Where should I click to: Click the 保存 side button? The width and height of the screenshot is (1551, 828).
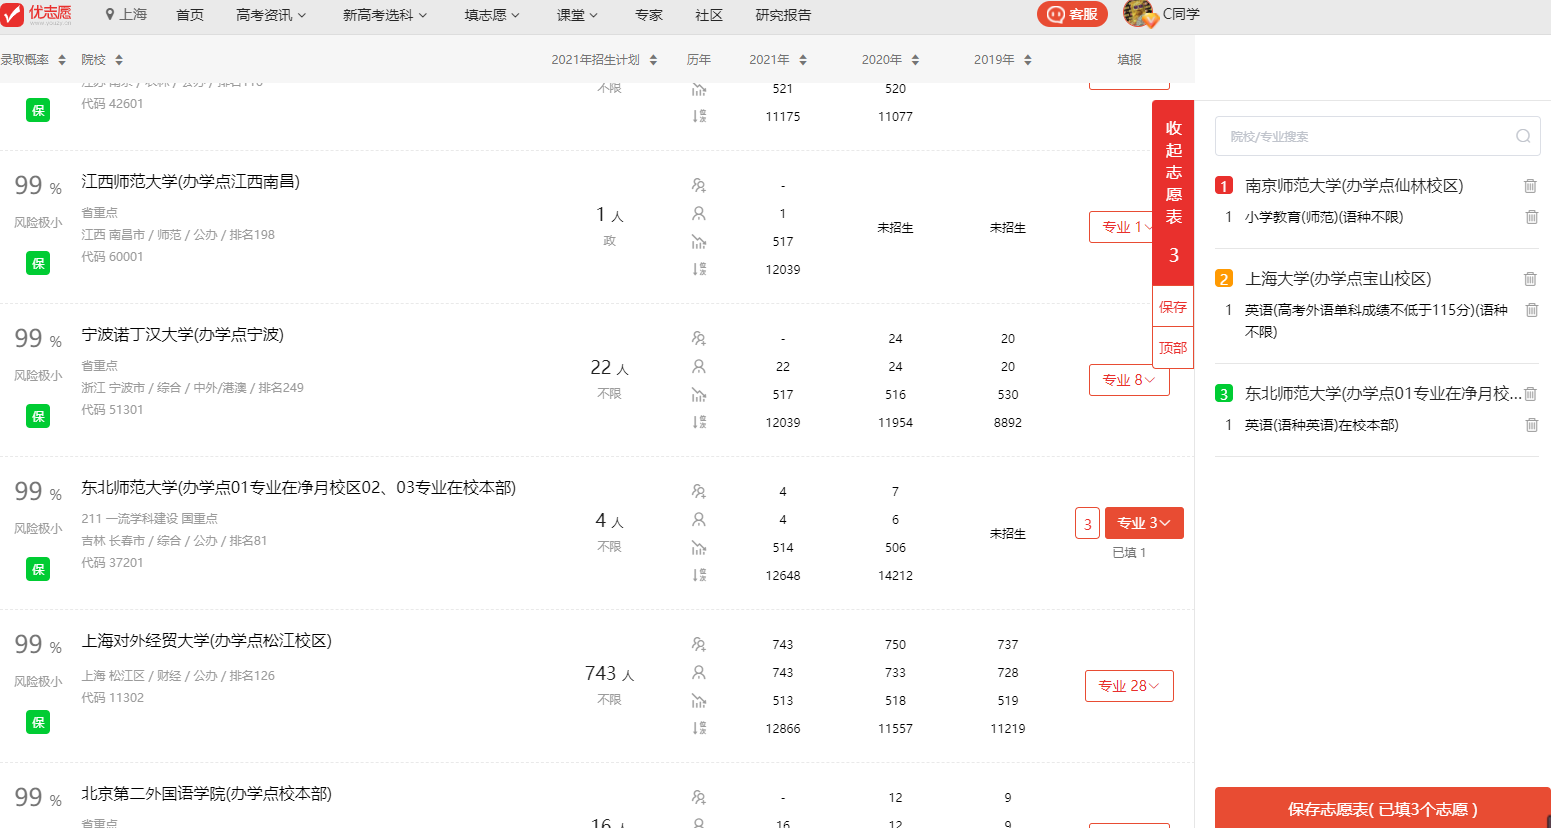[1173, 307]
